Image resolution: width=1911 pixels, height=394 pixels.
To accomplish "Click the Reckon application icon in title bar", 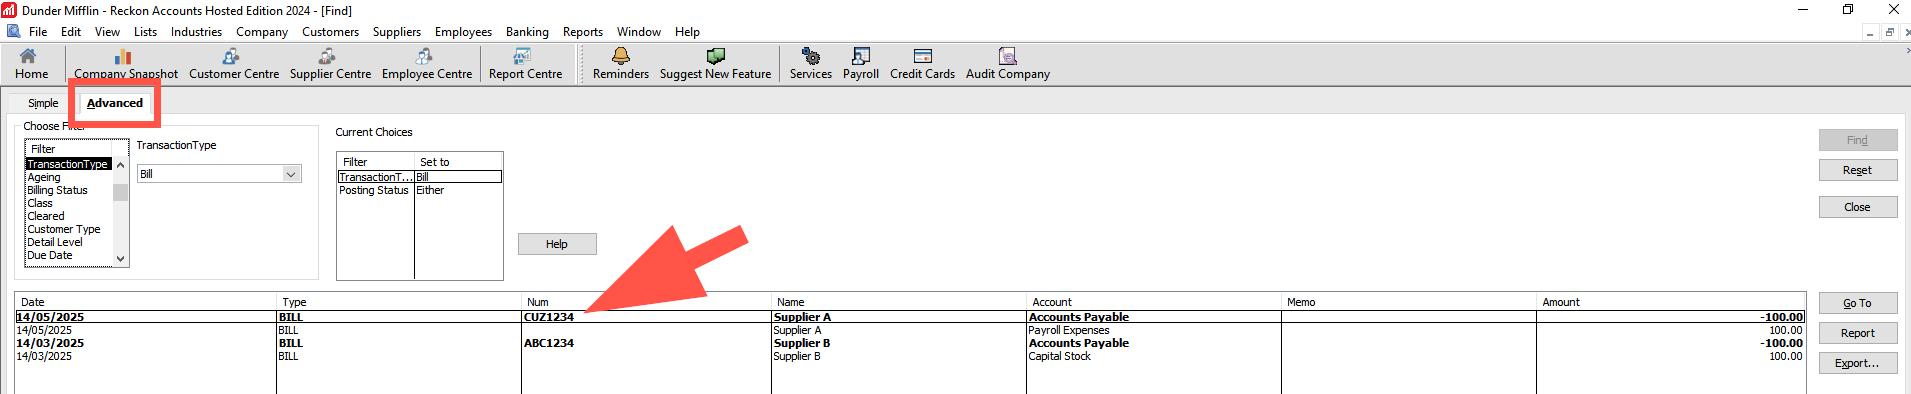I will click(x=9, y=10).
